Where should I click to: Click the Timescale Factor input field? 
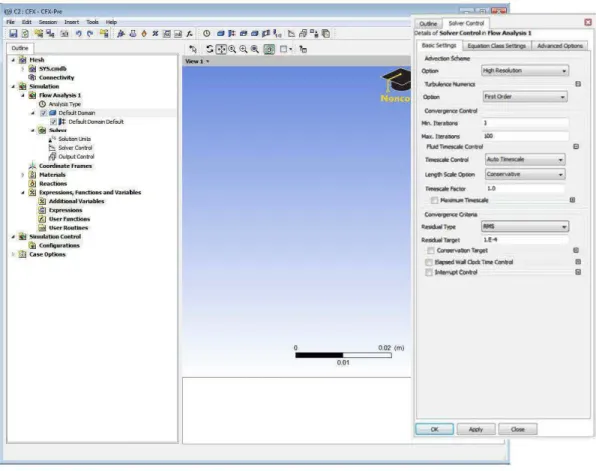[x=525, y=189]
